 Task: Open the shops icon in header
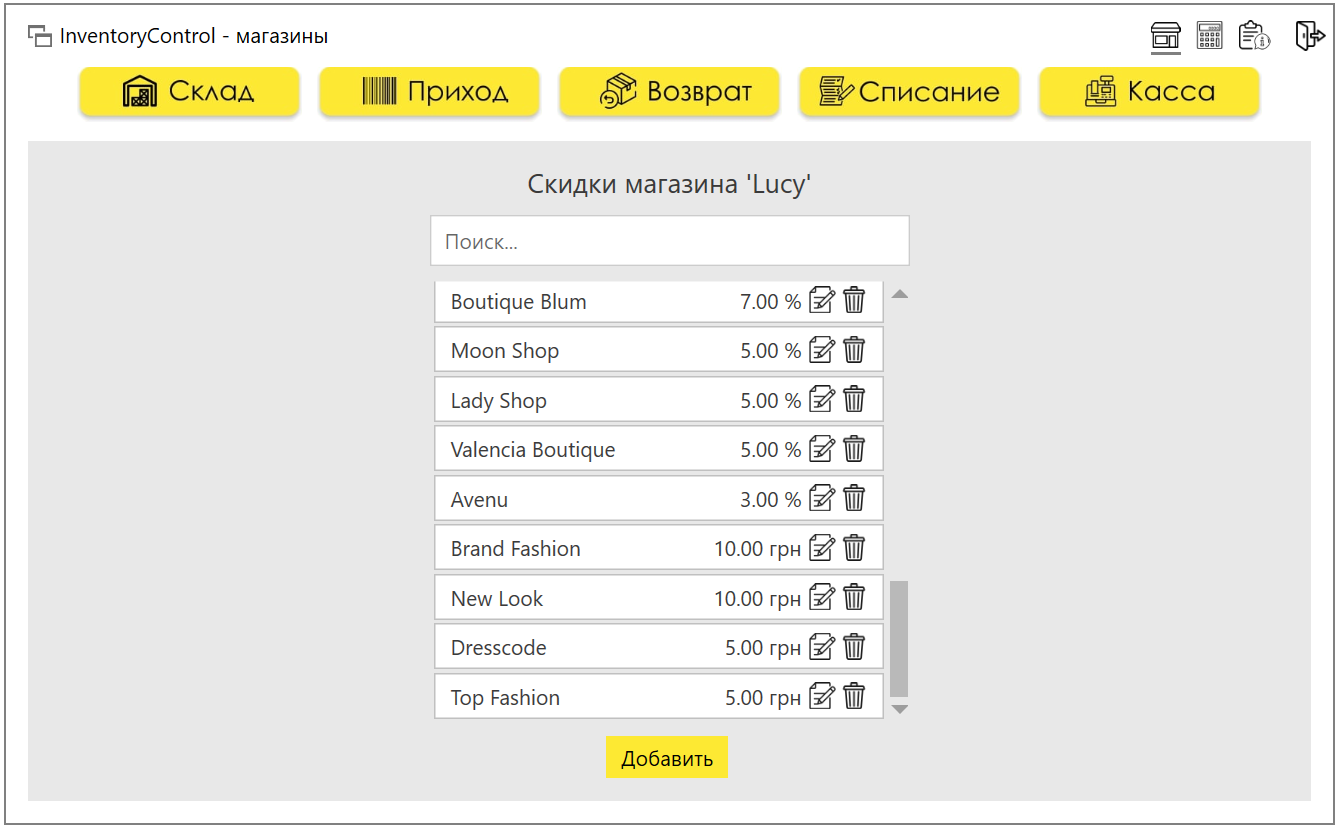1166,36
